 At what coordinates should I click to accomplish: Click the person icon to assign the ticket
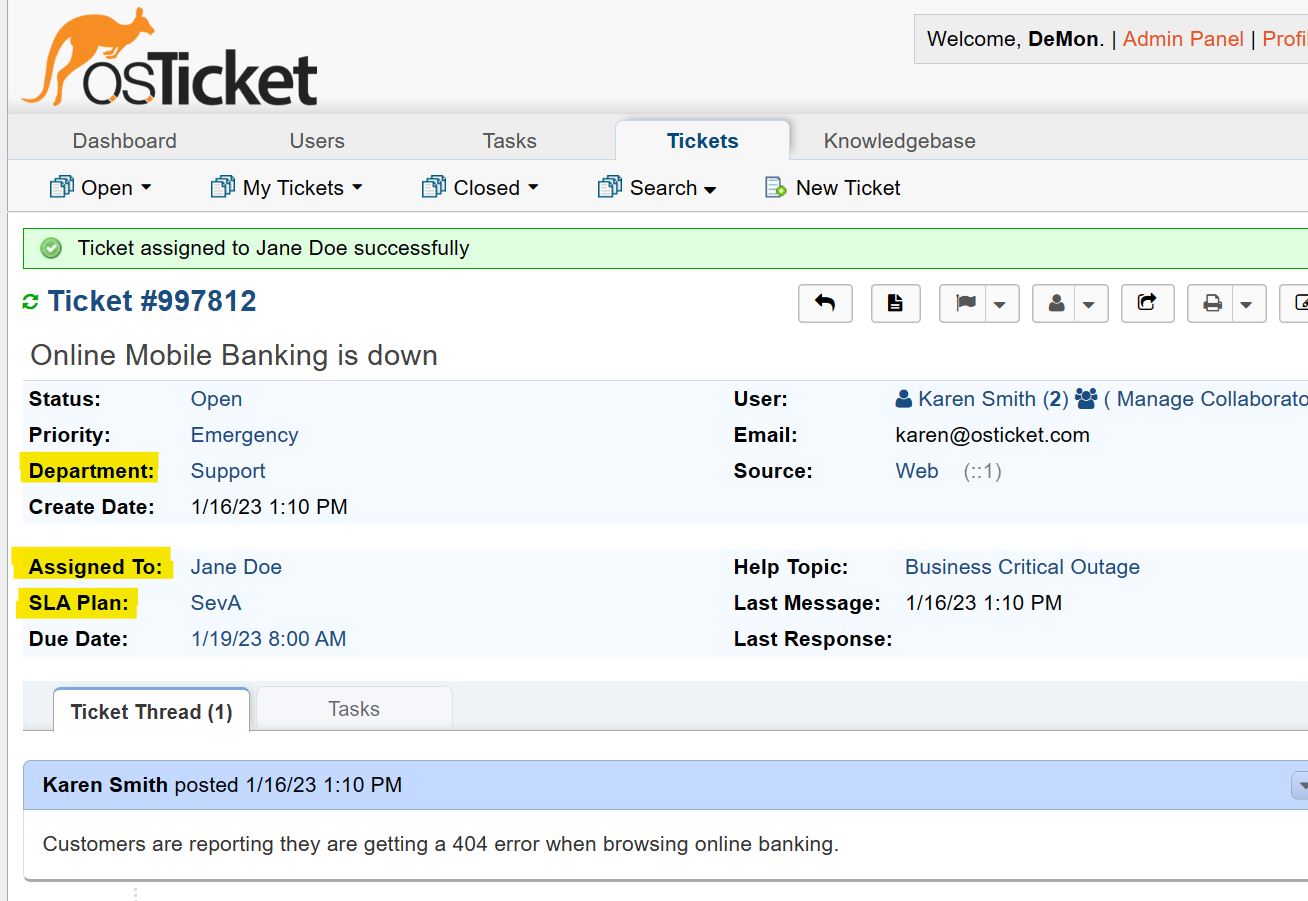coord(1058,303)
